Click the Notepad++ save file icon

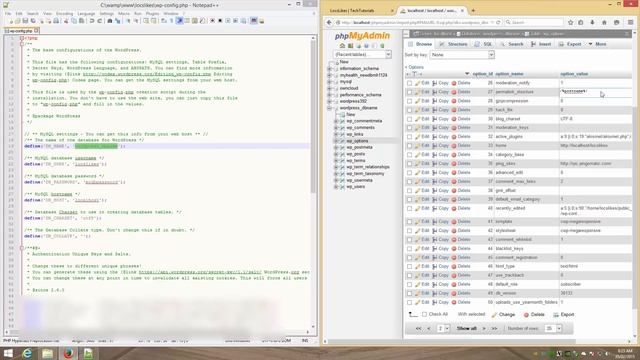[25, 21]
